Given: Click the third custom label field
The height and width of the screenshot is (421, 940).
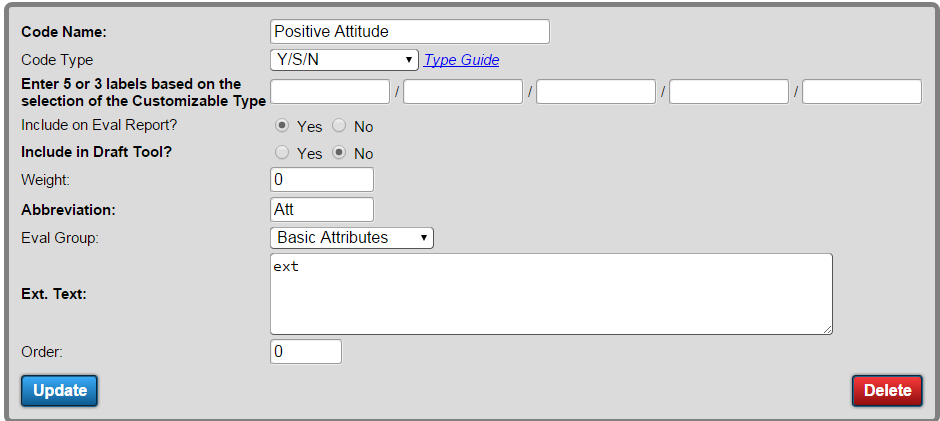Looking at the screenshot, I should pyautogui.click(x=596, y=92).
